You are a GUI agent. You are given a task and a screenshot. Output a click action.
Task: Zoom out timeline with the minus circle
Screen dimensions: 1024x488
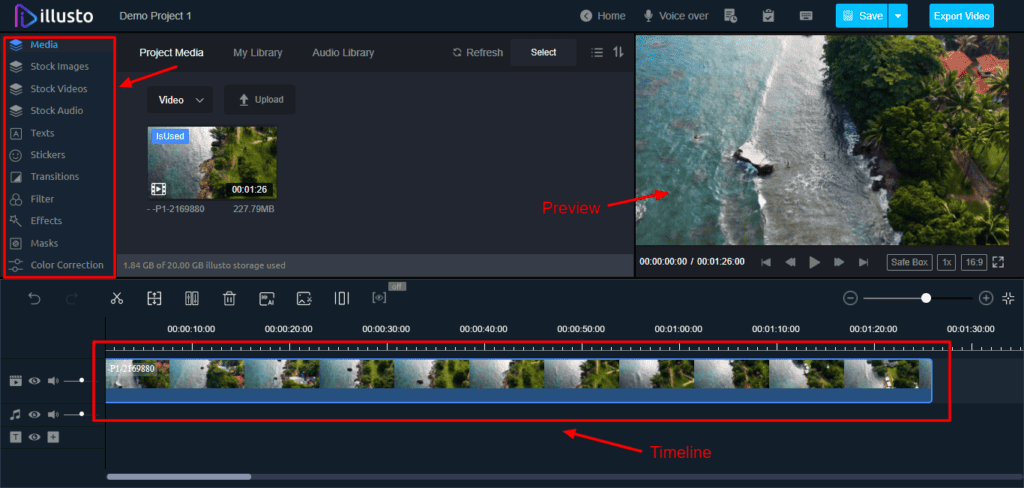[x=850, y=299]
